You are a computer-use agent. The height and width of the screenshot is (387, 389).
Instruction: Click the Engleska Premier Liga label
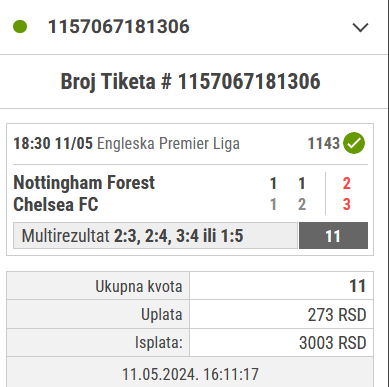pos(168,144)
